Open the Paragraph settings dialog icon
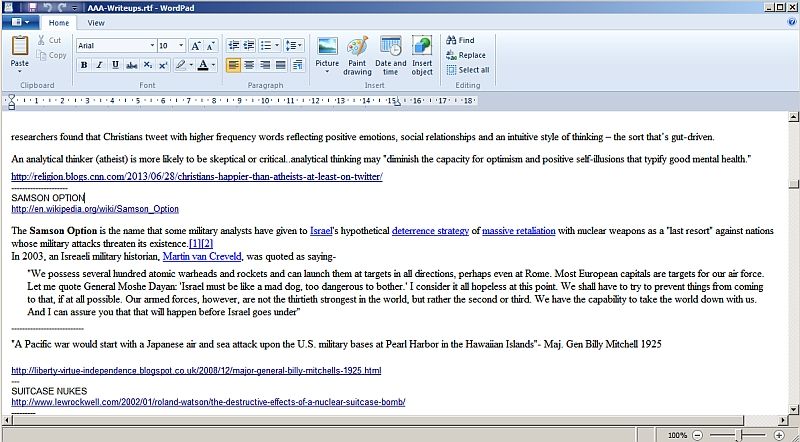The image size is (800, 442). coord(298,65)
